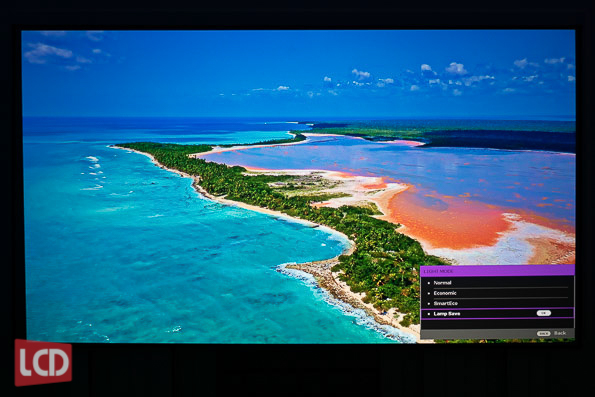Click the OK pill beside Lamp Save
The image size is (595, 397).
(x=543, y=313)
